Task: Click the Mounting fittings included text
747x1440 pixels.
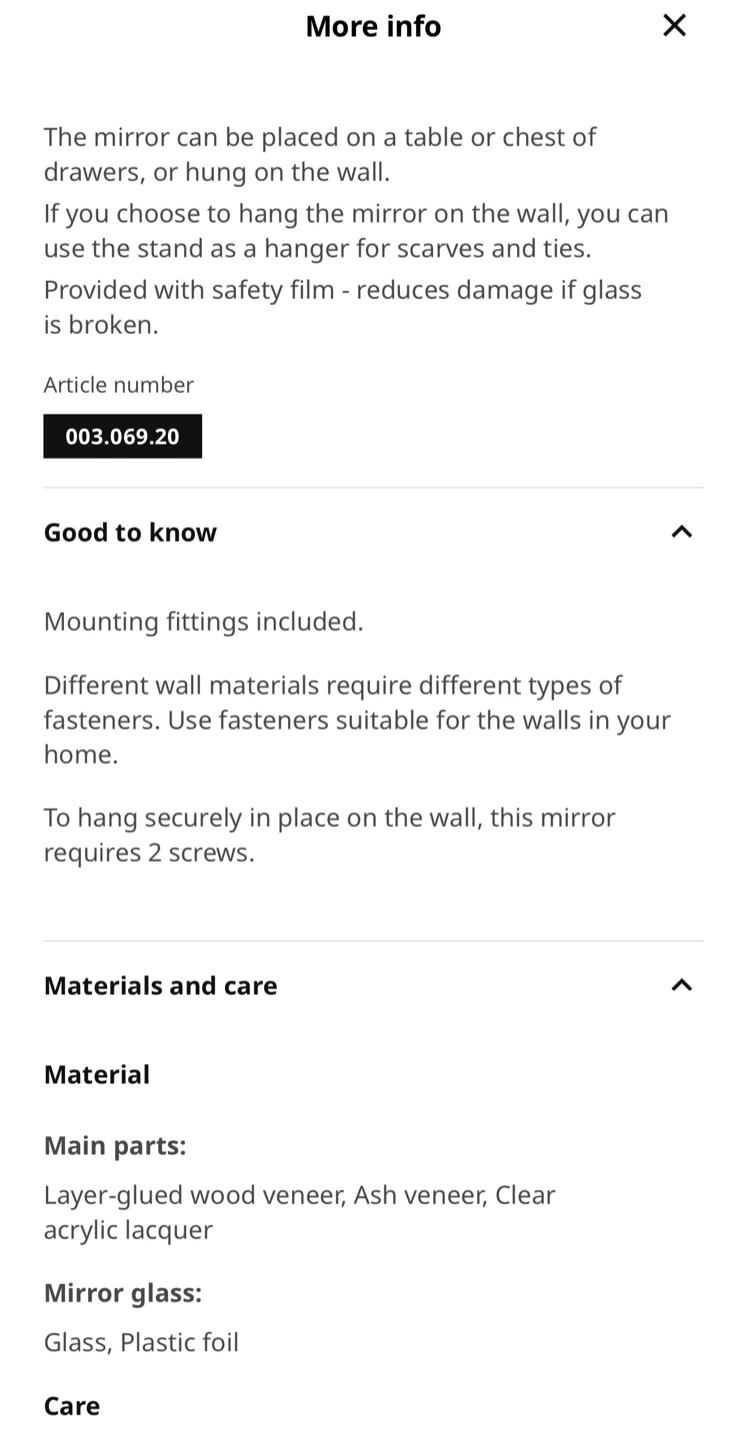Action: (x=203, y=622)
